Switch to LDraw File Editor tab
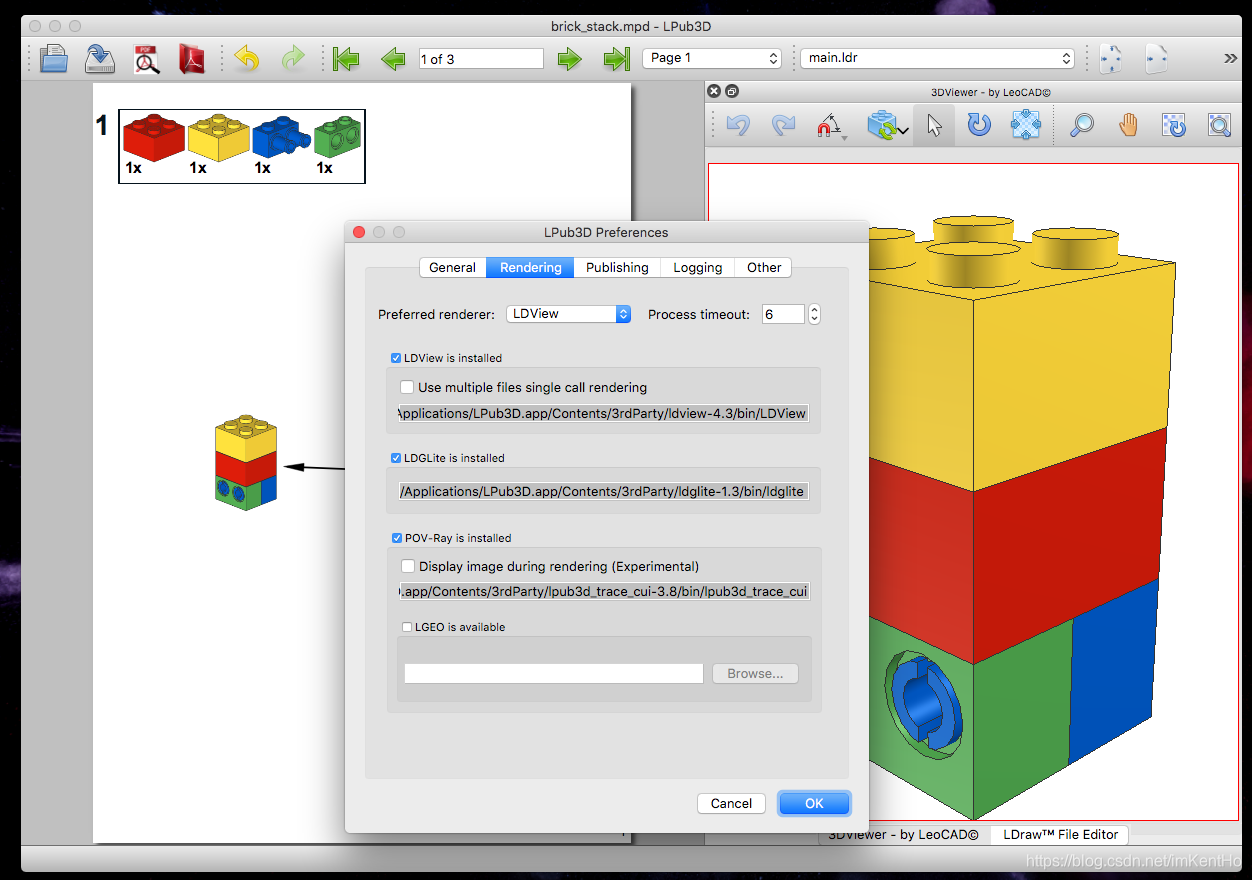1252x880 pixels. pyautogui.click(x=1060, y=834)
